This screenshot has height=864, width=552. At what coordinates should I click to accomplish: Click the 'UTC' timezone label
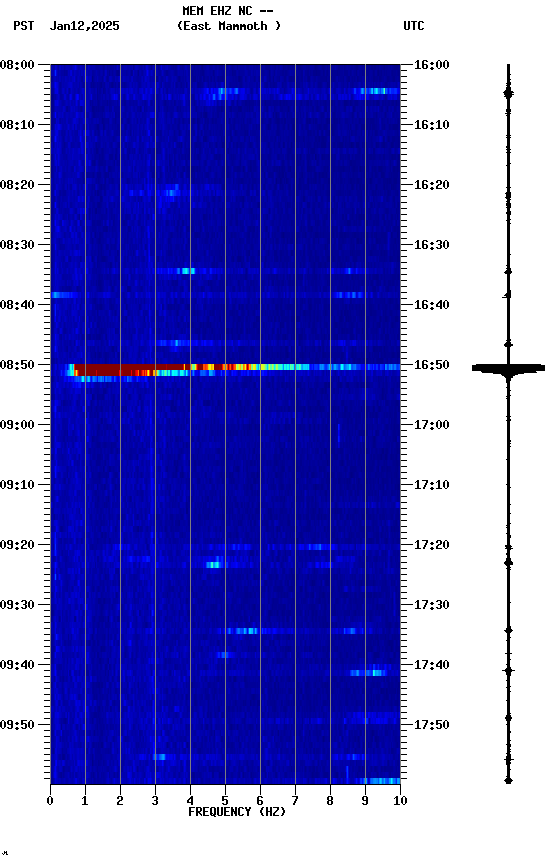[414, 26]
